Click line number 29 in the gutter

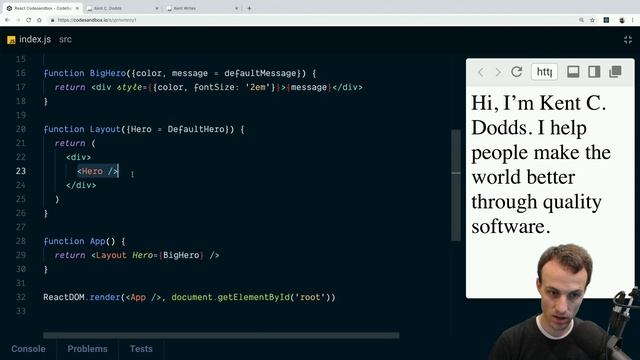(x=21, y=255)
